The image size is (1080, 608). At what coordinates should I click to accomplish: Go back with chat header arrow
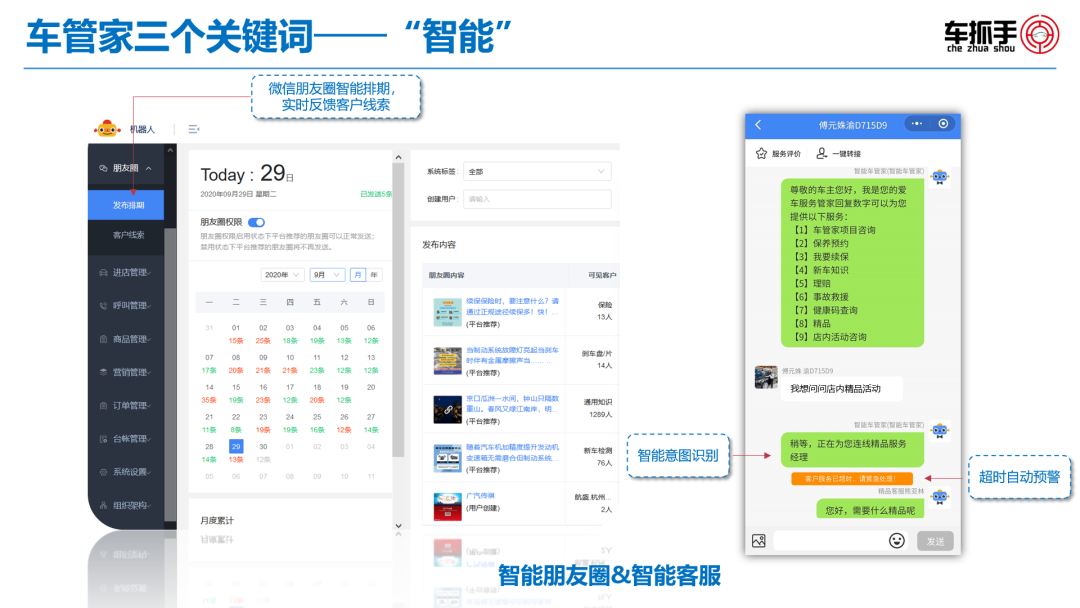click(x=758, y=125)
